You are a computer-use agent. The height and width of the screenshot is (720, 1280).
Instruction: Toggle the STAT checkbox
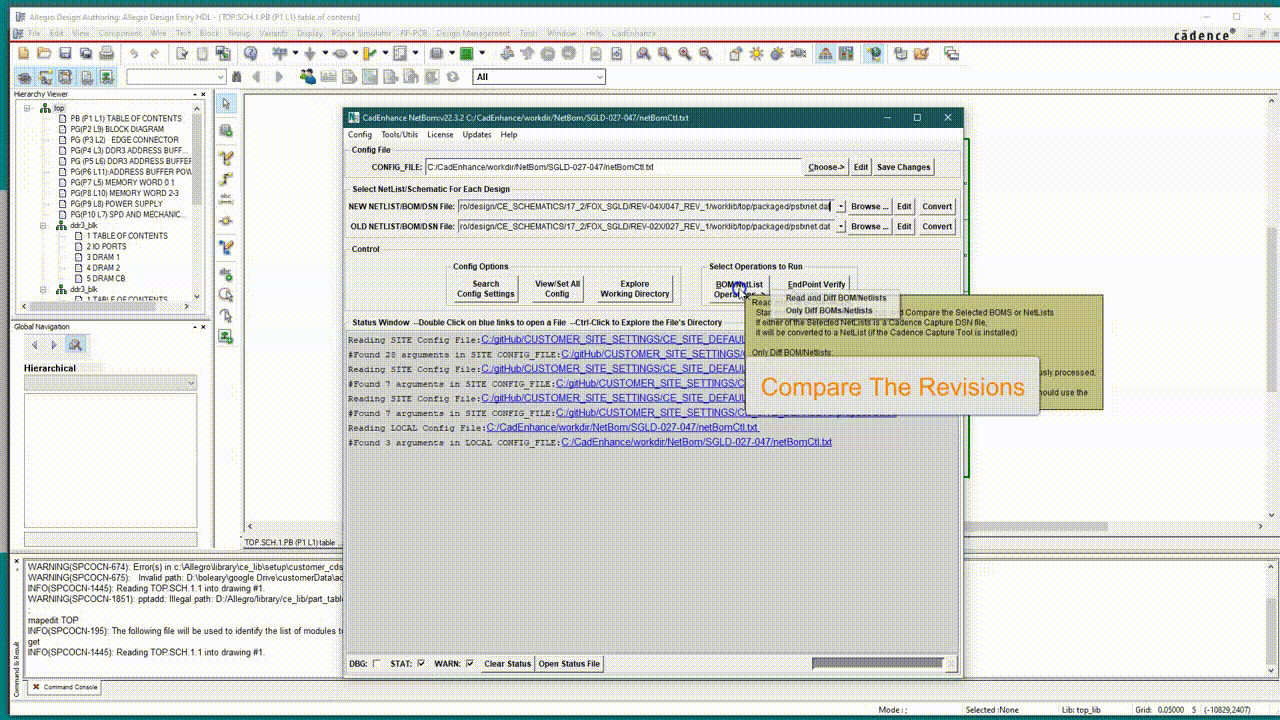pyautogui.click(x=421, y=663)
